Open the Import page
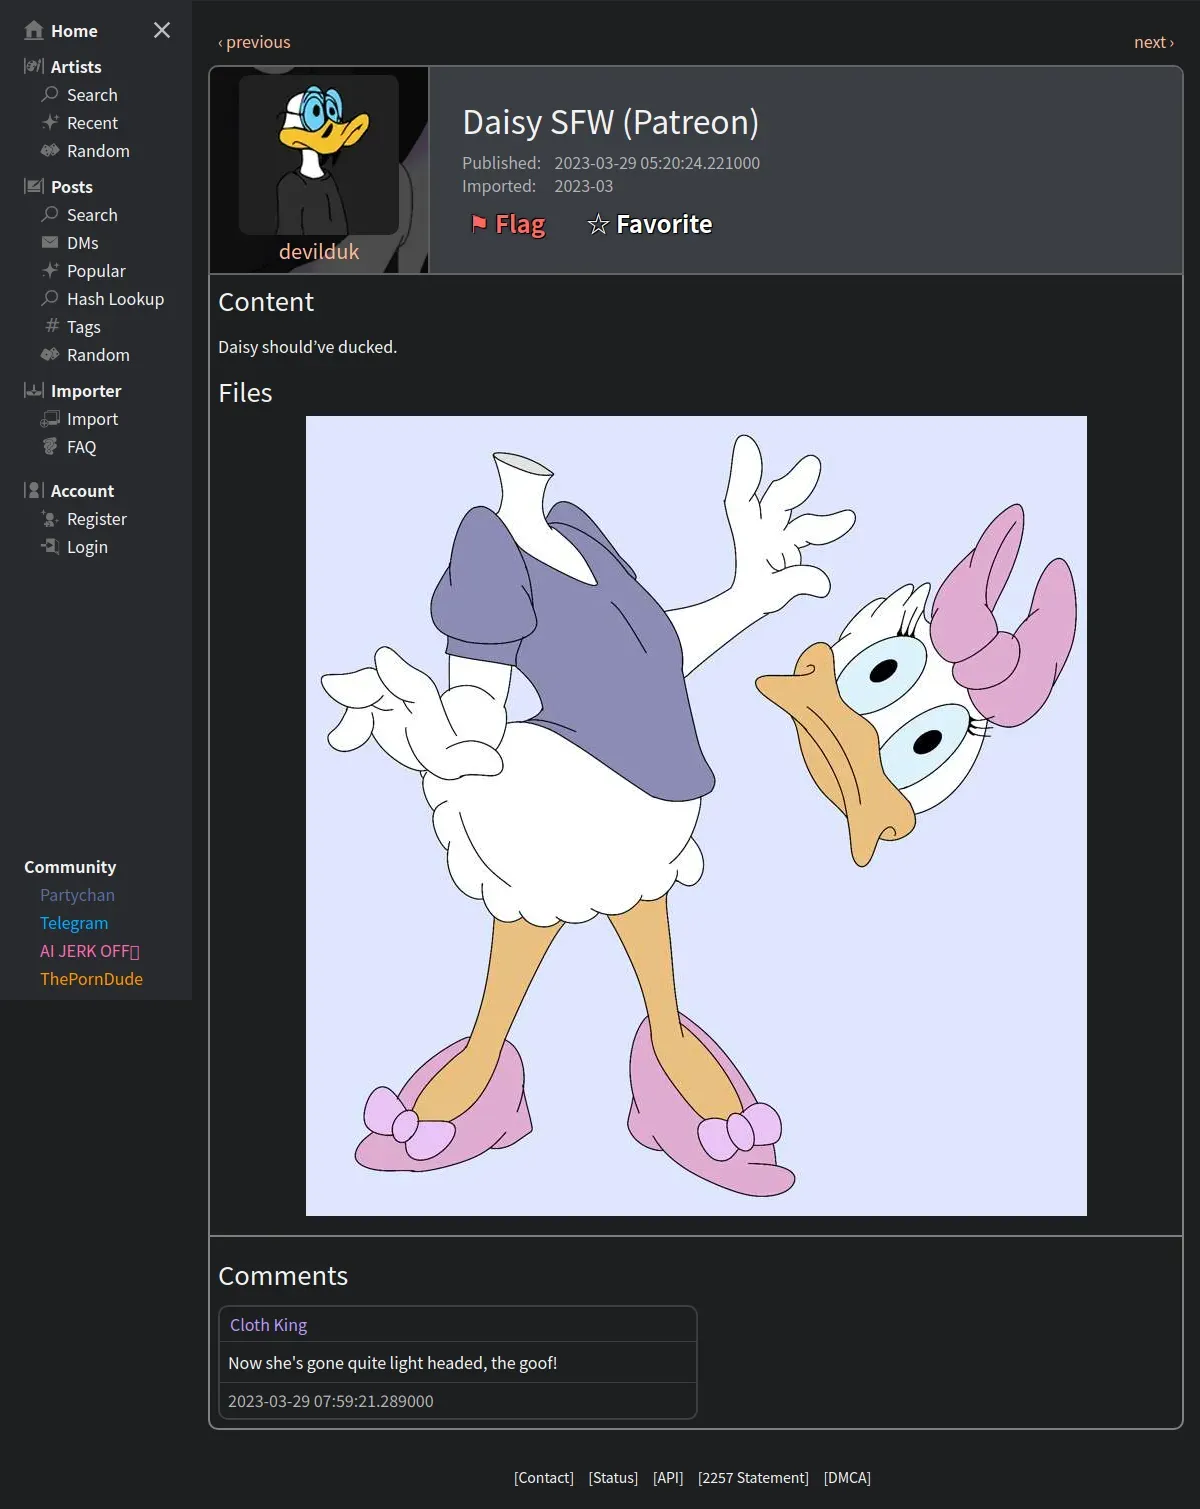The width and height of the screenshot is (1200, 1509). pos(92,419)
